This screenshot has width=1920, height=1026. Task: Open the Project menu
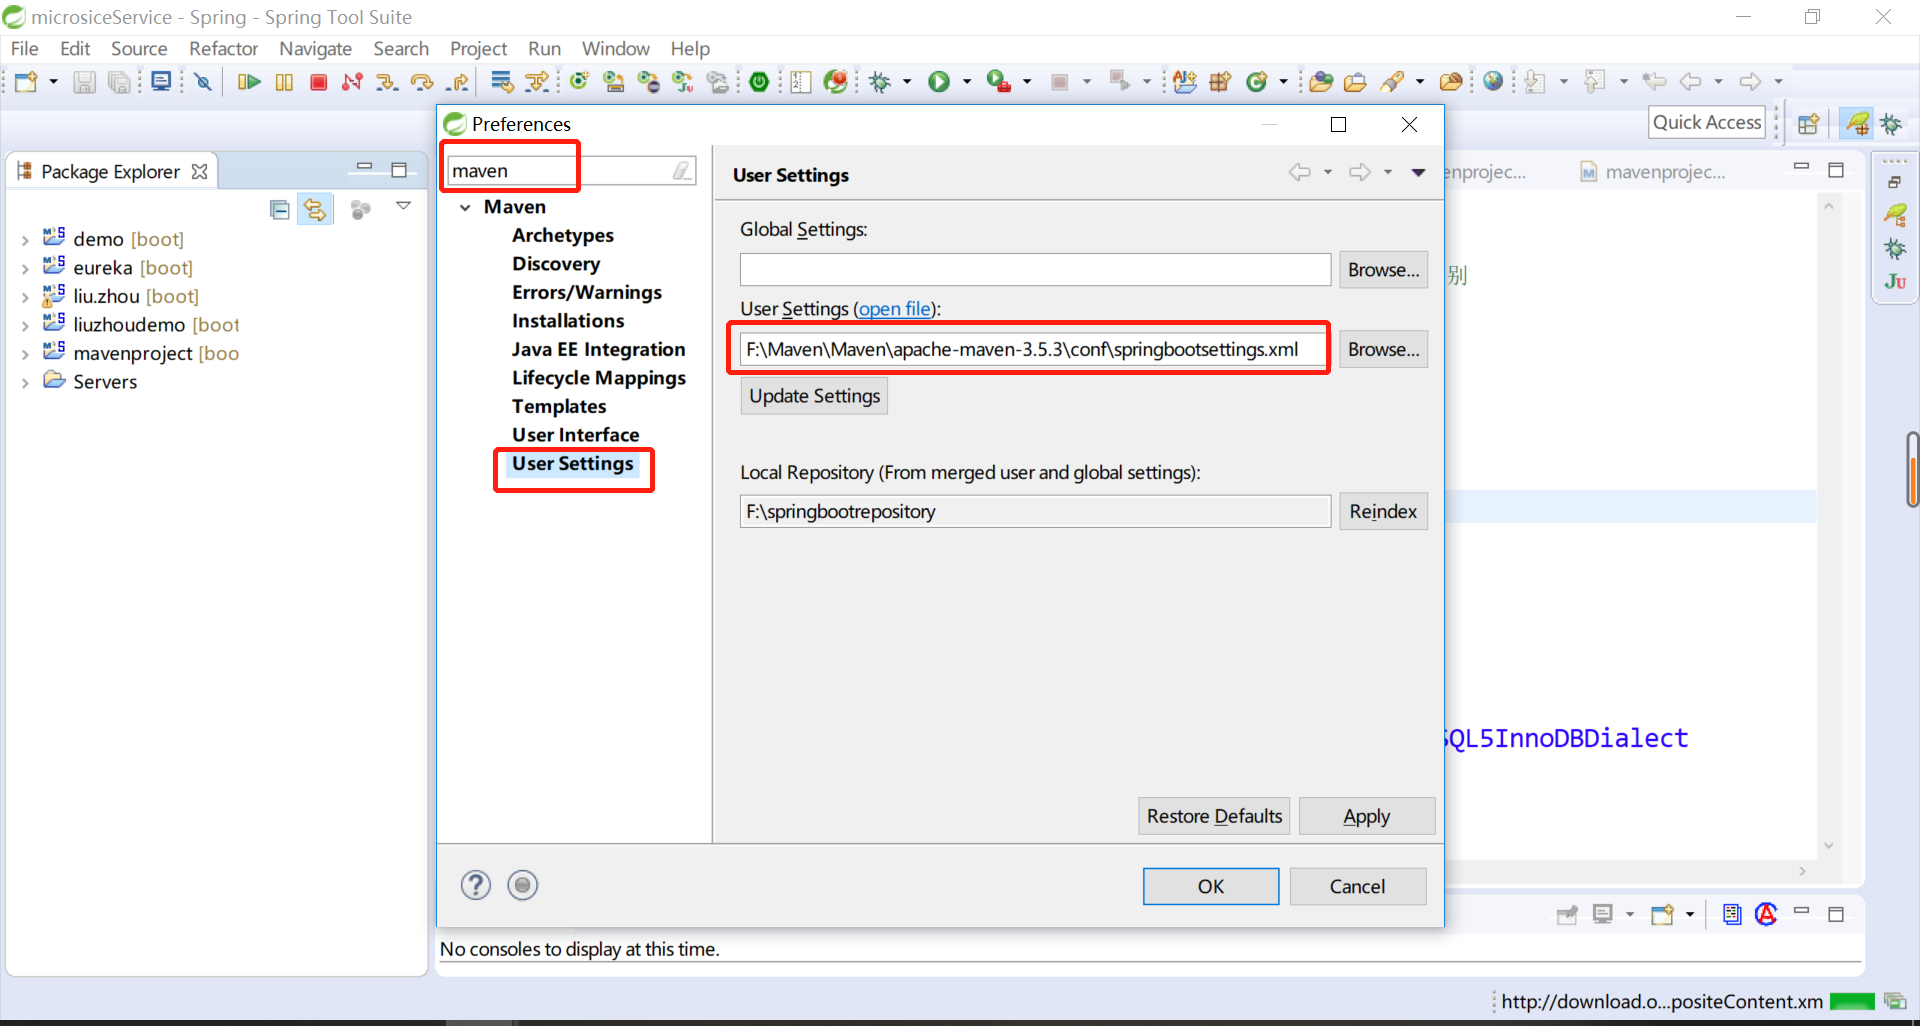tap(478, 48)
